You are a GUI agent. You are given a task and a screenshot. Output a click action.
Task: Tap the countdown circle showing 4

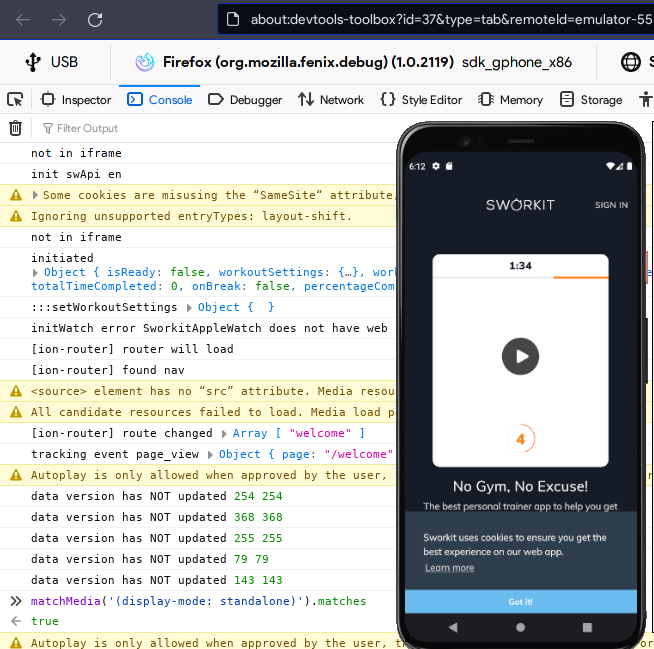click(520, 439)
